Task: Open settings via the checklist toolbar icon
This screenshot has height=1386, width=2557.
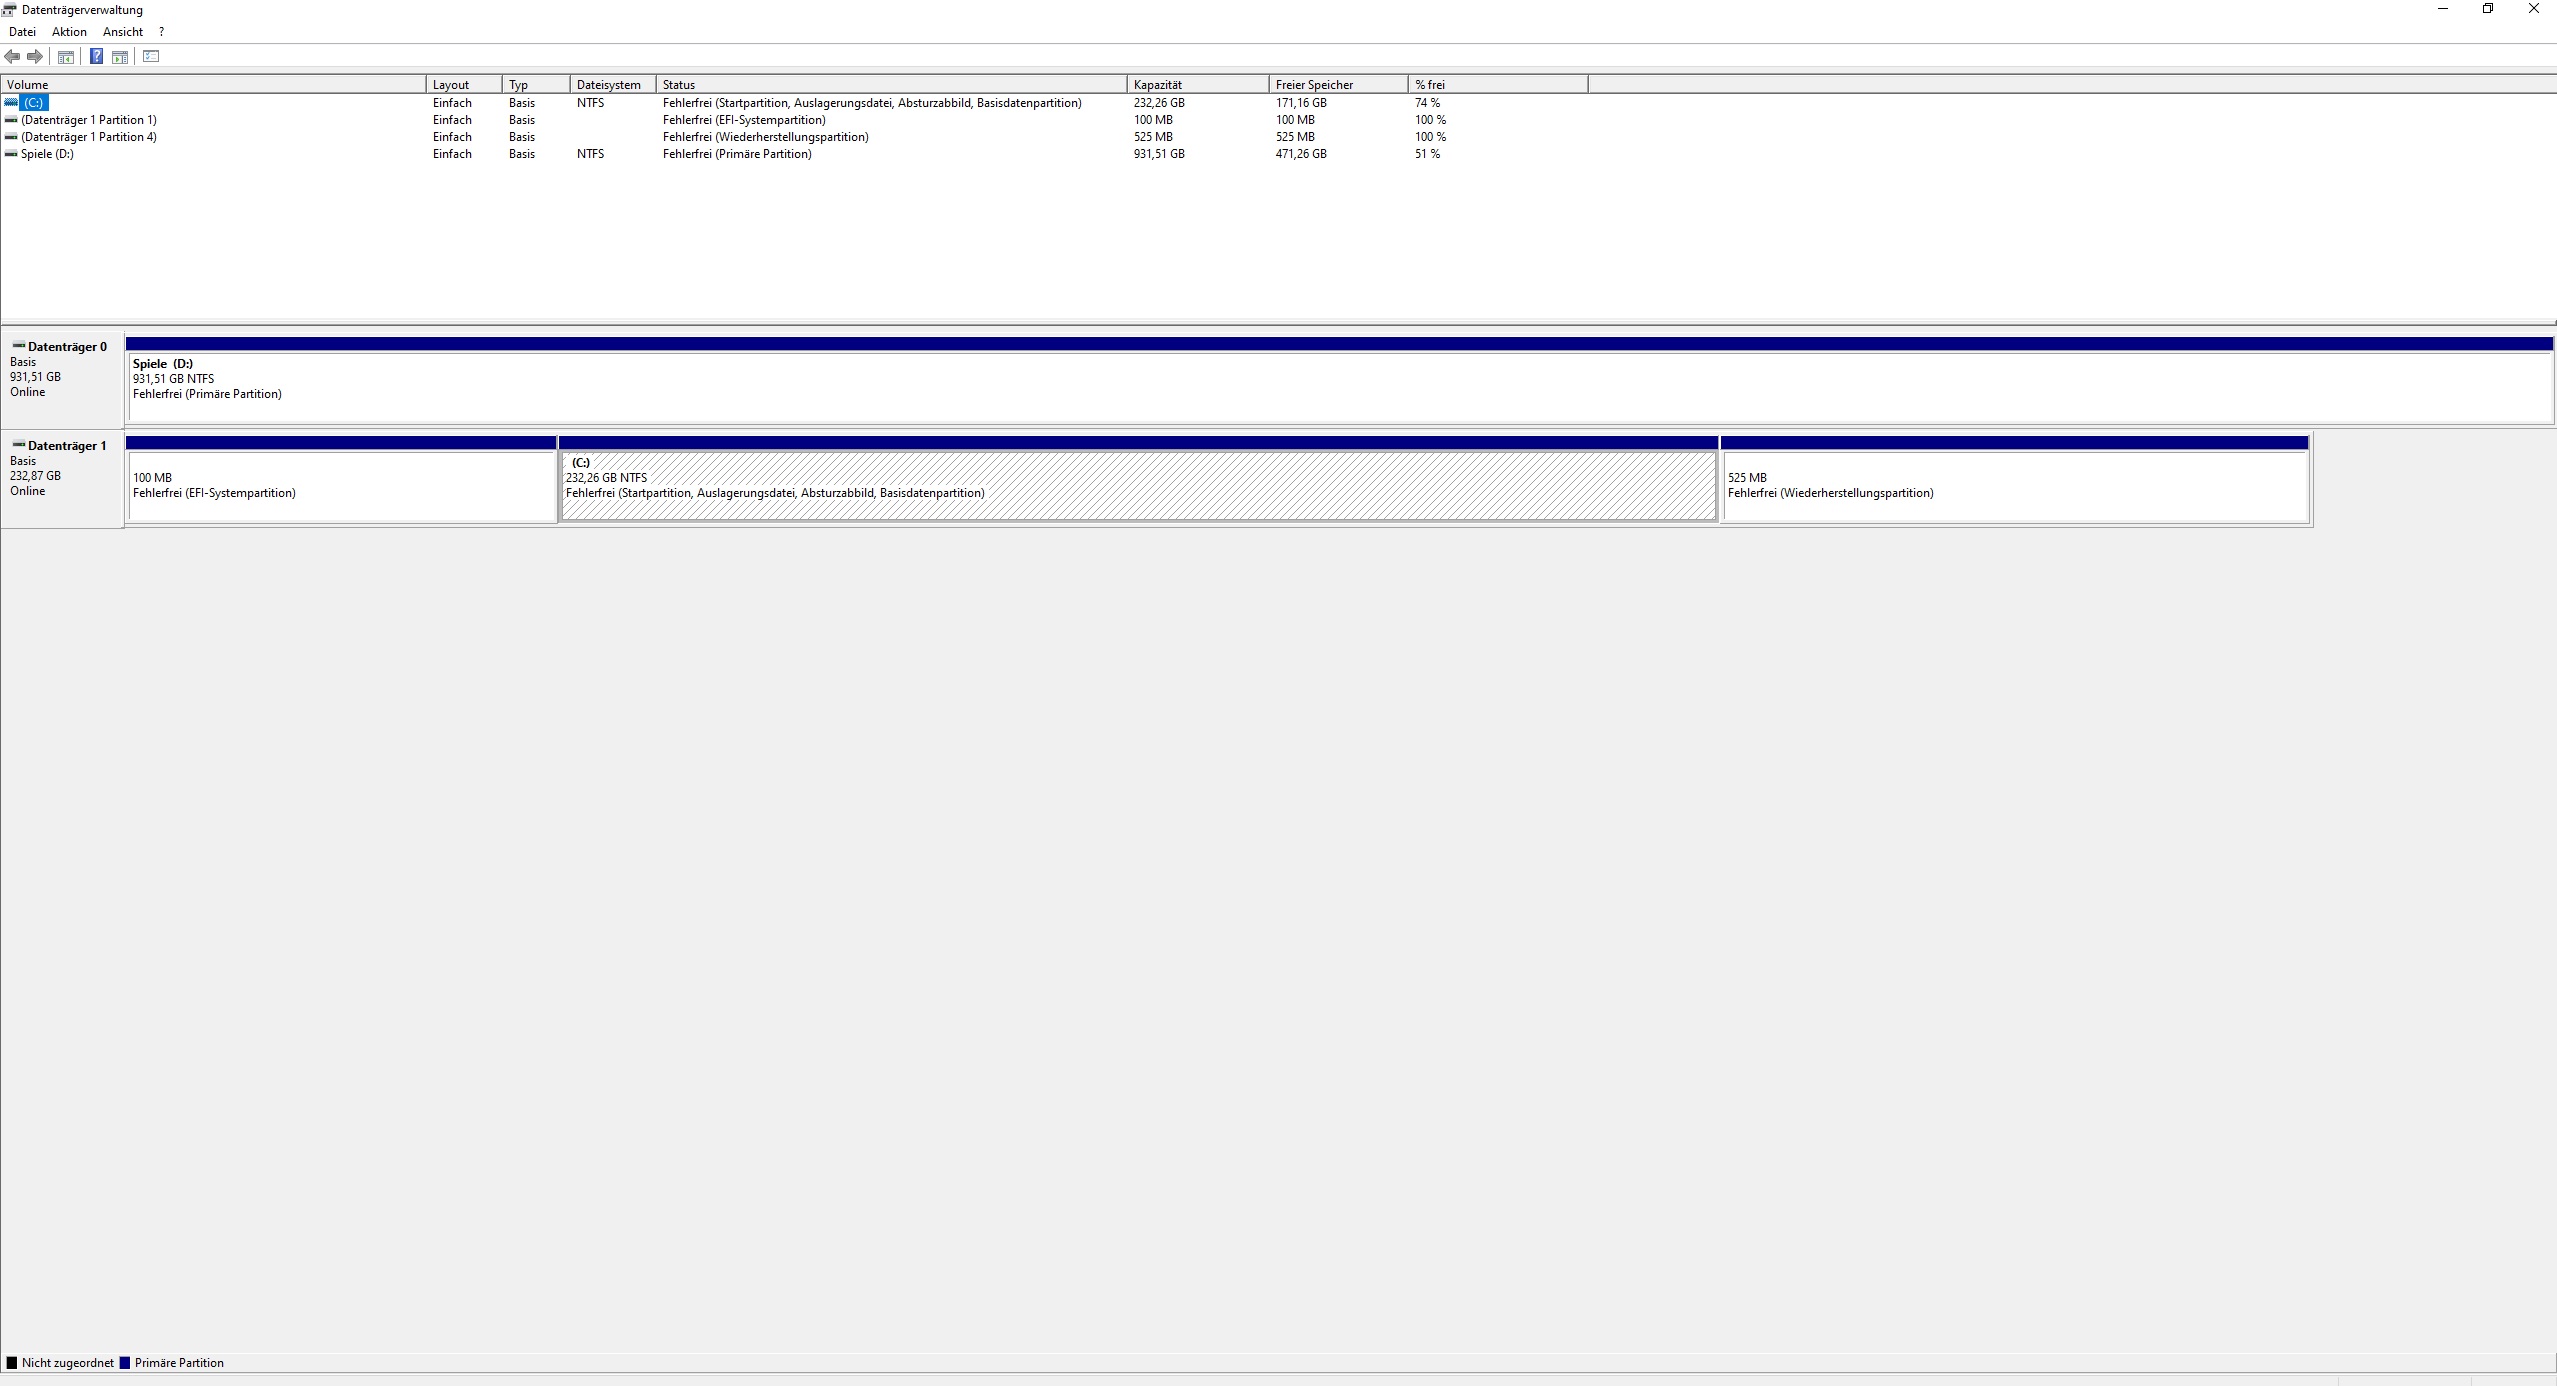Action: 151,57
